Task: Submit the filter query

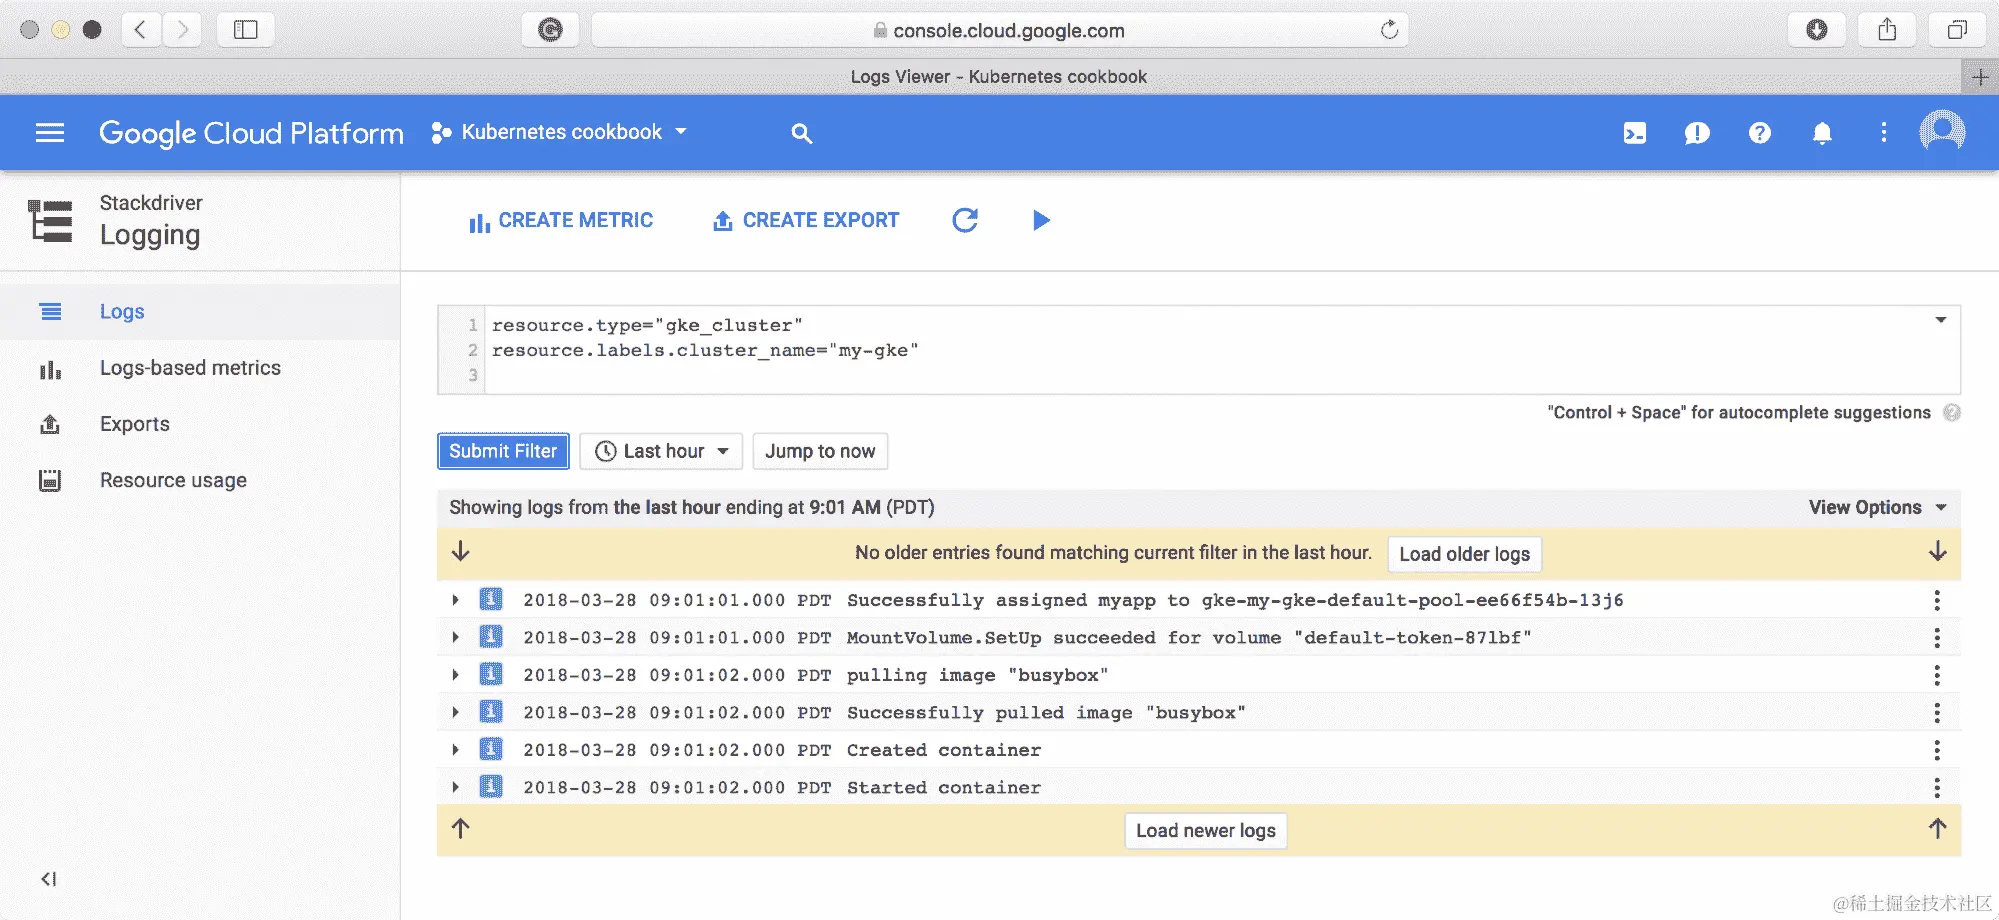Action: pyautogui.click(x=503, y=451)
